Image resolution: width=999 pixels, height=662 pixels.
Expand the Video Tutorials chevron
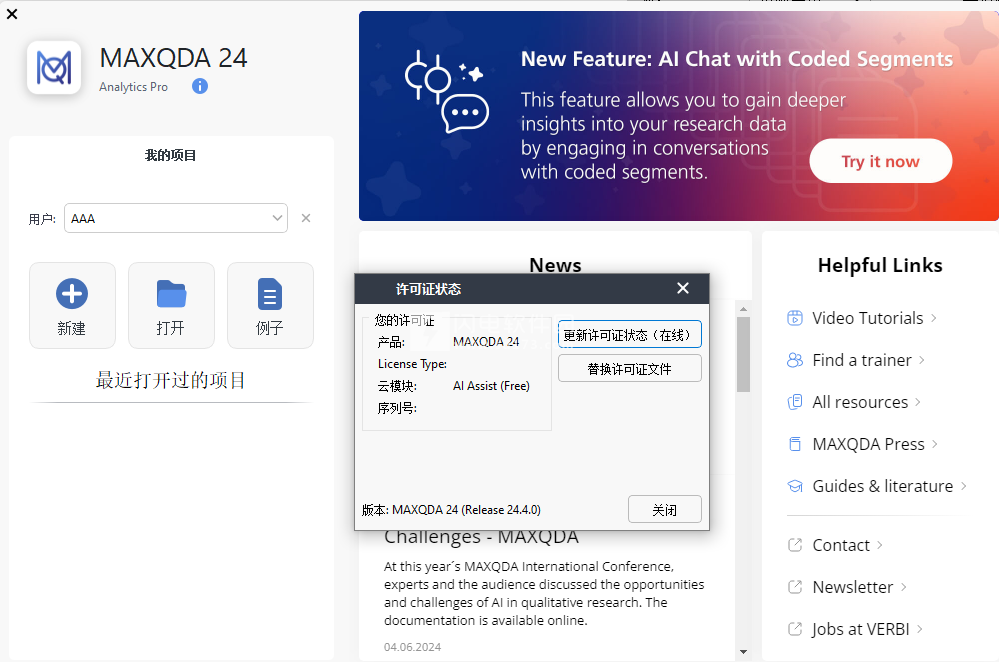pos(934,318)
